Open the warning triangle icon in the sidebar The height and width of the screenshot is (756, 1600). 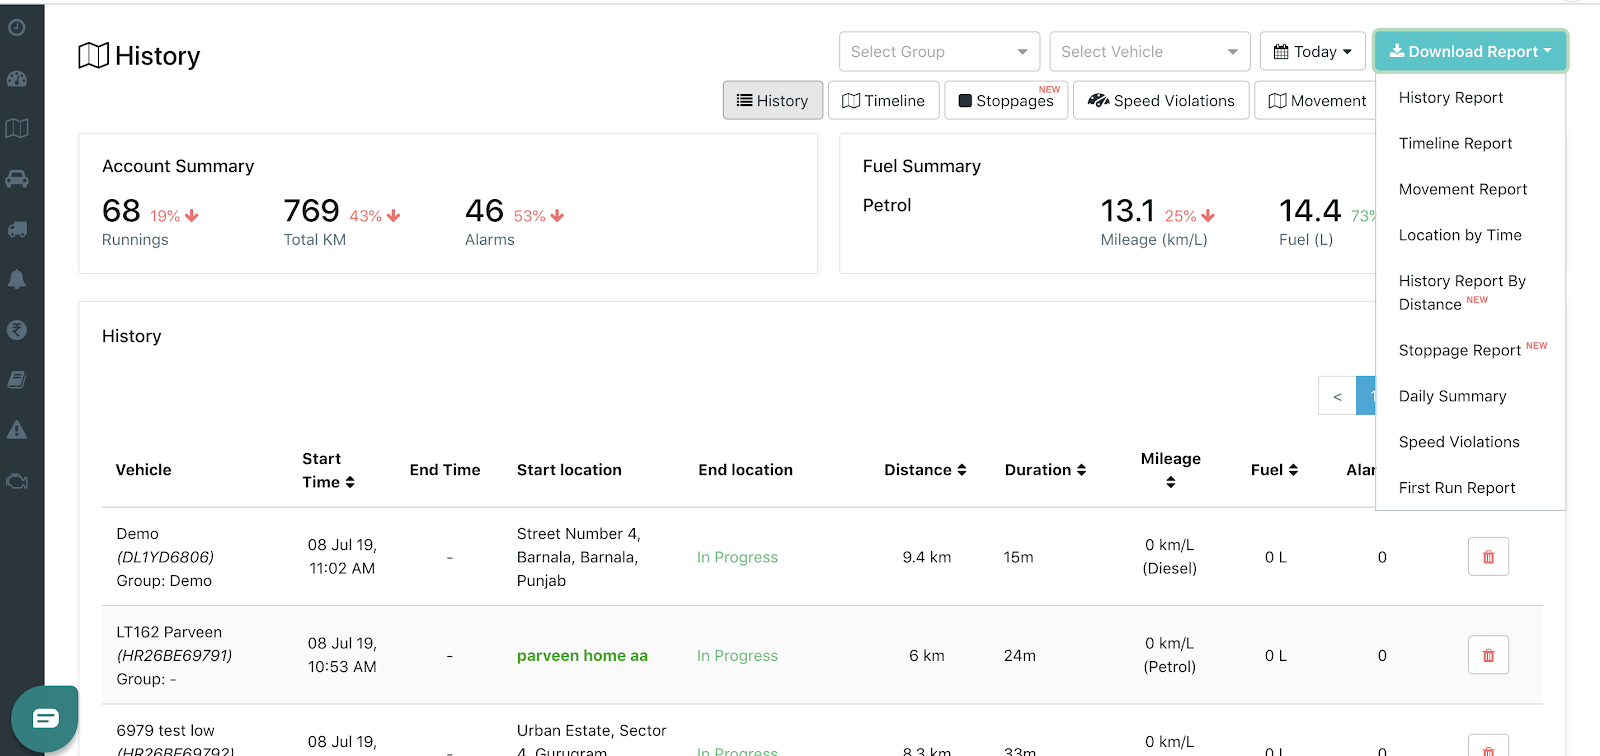(x=17, y=430)
